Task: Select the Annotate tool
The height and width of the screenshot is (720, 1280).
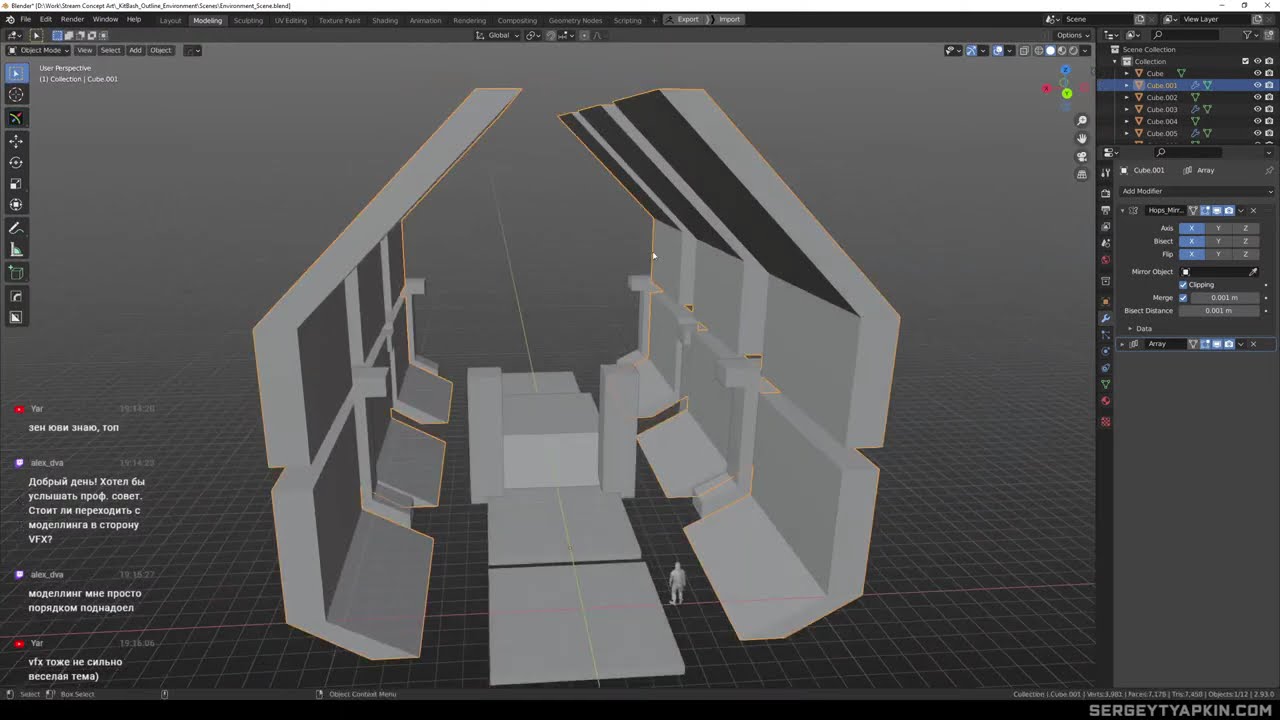Action: pos(16,229)
